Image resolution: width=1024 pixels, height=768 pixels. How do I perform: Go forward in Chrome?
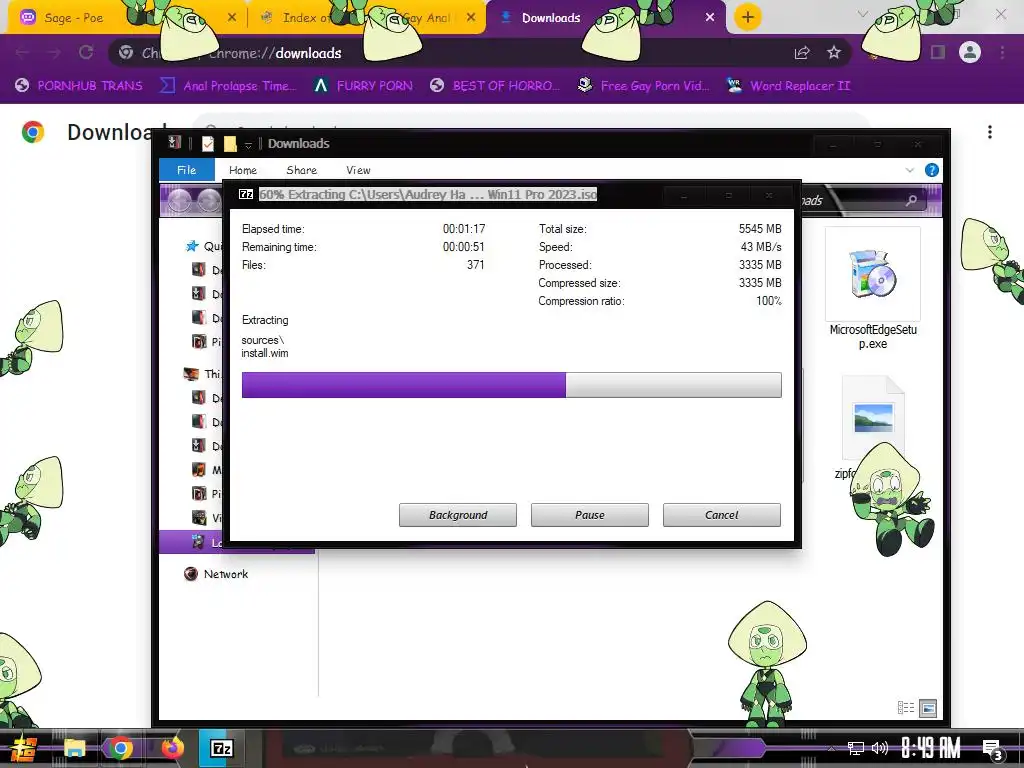pos(54,53)
